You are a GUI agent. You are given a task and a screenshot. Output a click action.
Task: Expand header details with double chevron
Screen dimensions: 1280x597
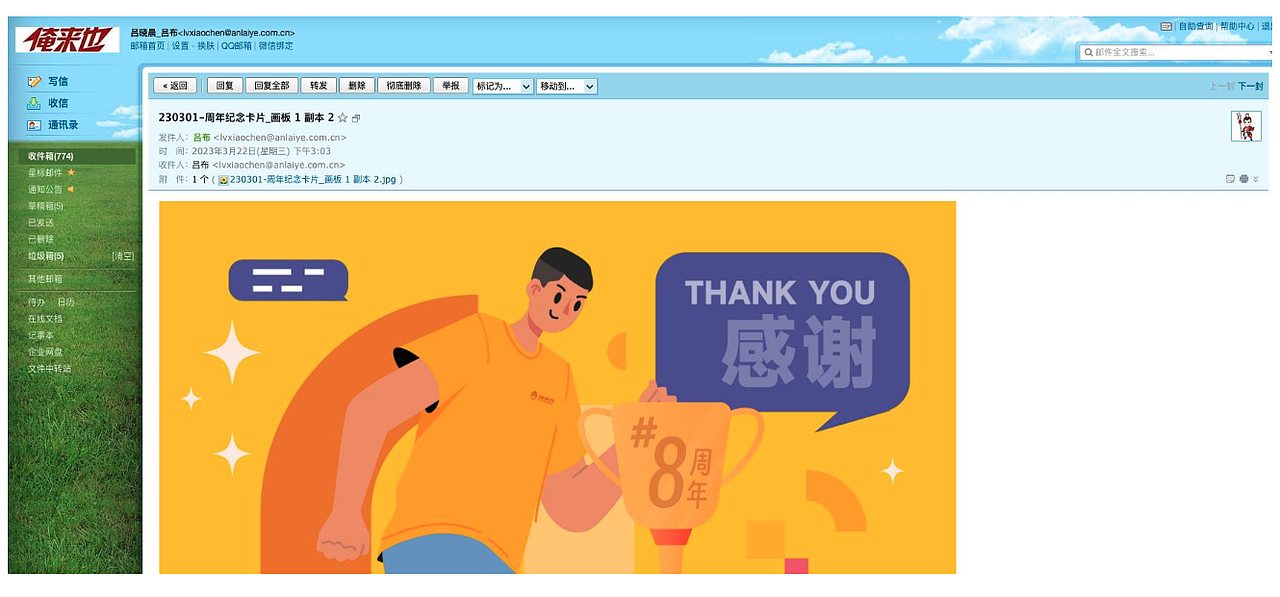(x=1256, y=179)
